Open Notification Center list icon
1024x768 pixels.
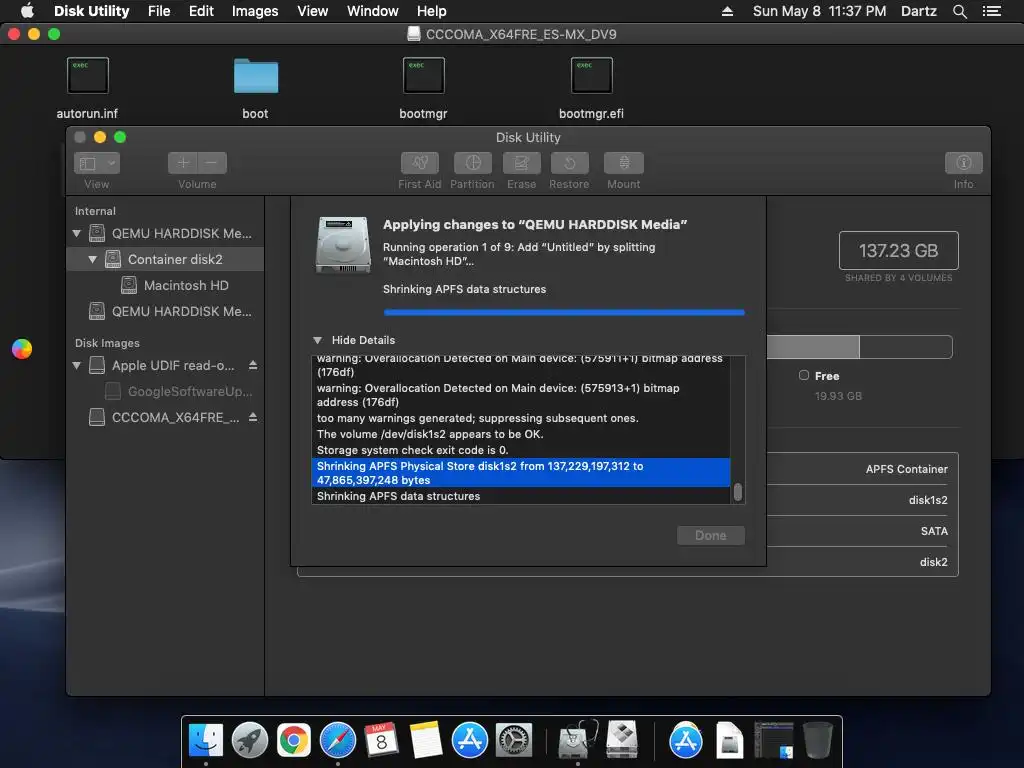[x=991, y=11]
